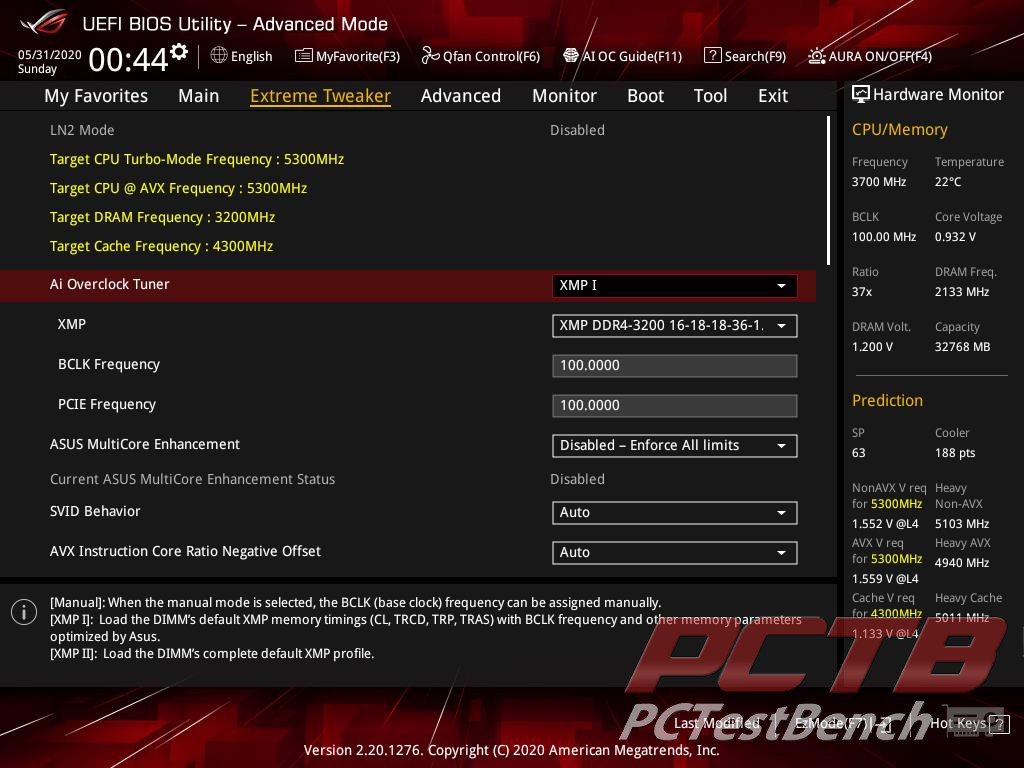Click the SVID Behavior label
Screen dimensions: 1024x768
[x=95, y=511]
